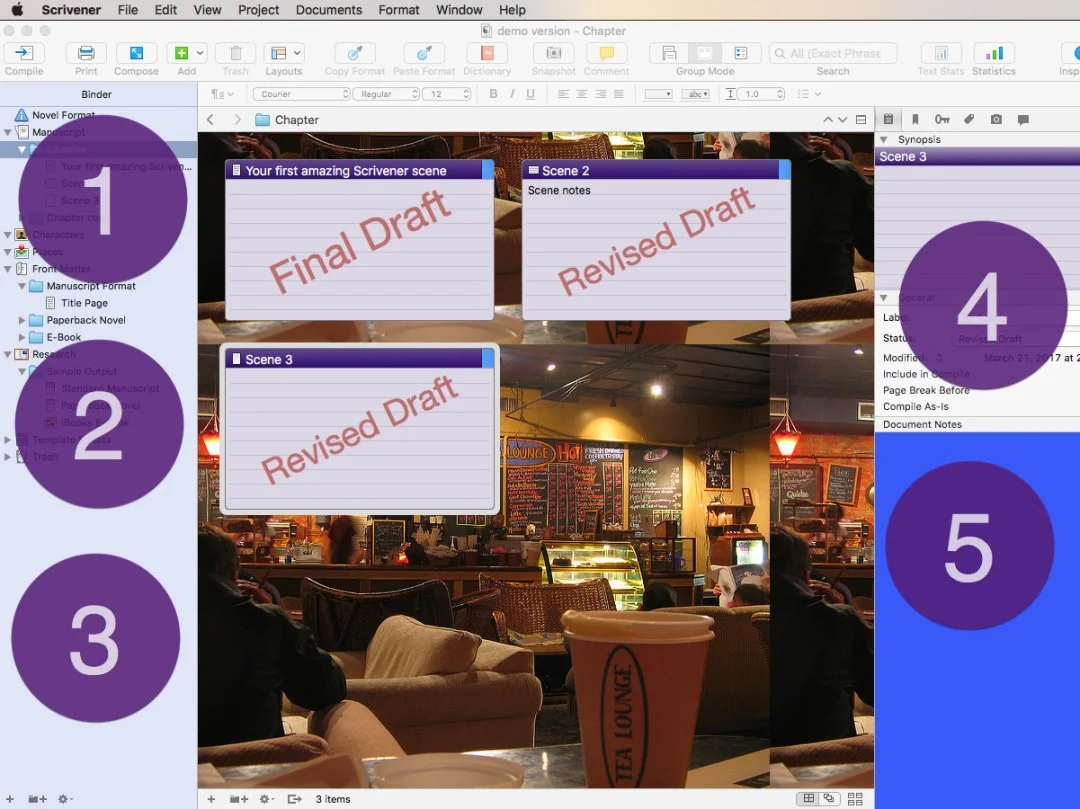Show Keywords via the key icon in inspector
The width and height of the screenshot is (1080, 809).
(942, 119)
